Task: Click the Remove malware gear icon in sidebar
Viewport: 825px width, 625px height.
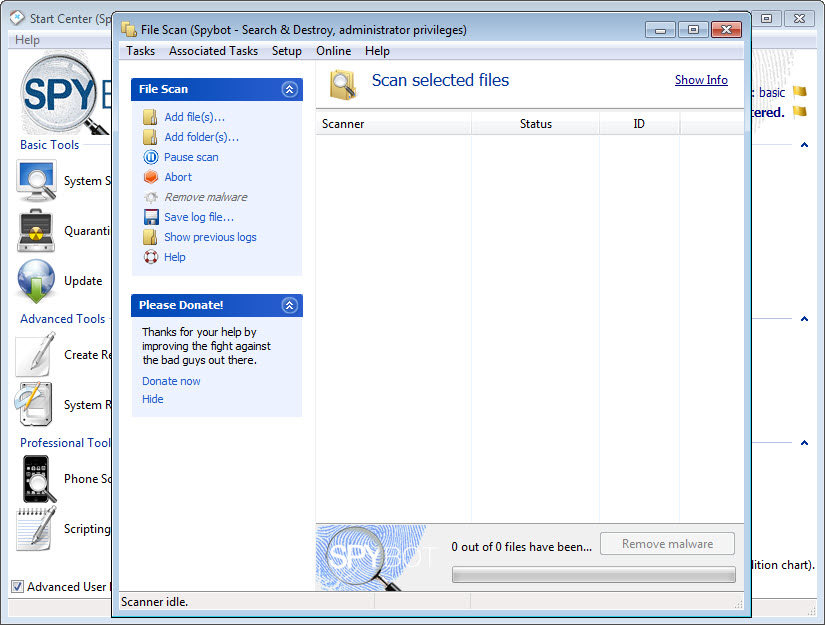Action: click(x=150, y=197)
